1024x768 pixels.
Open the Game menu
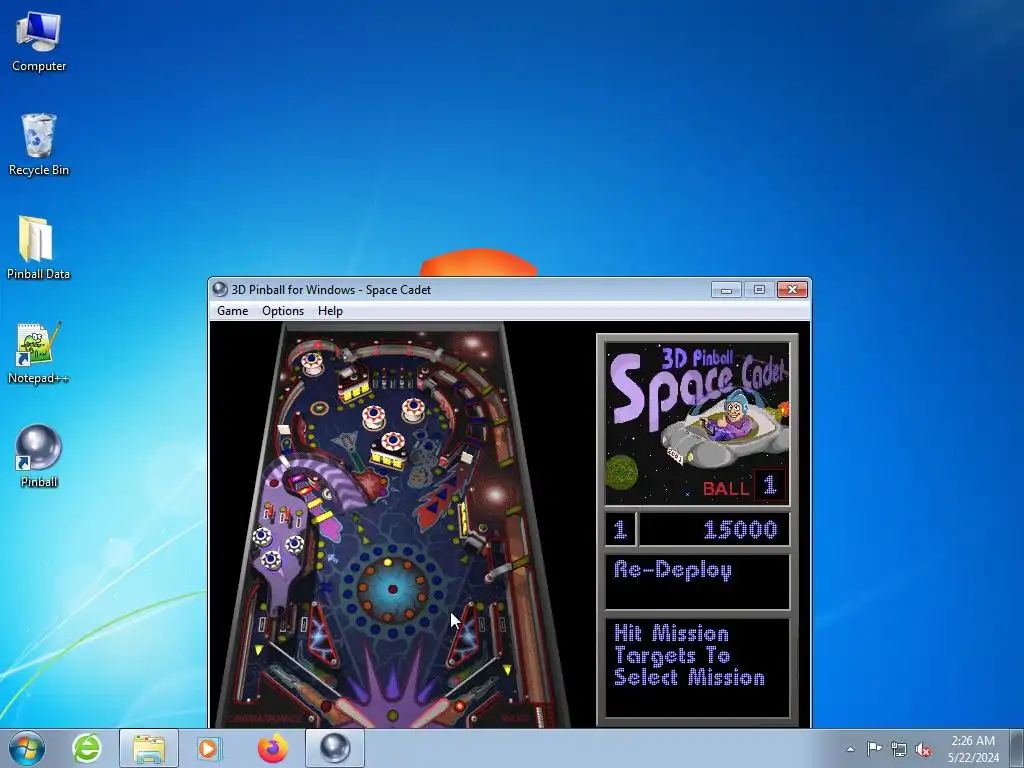pyautogui.click(x=232, y=311)
